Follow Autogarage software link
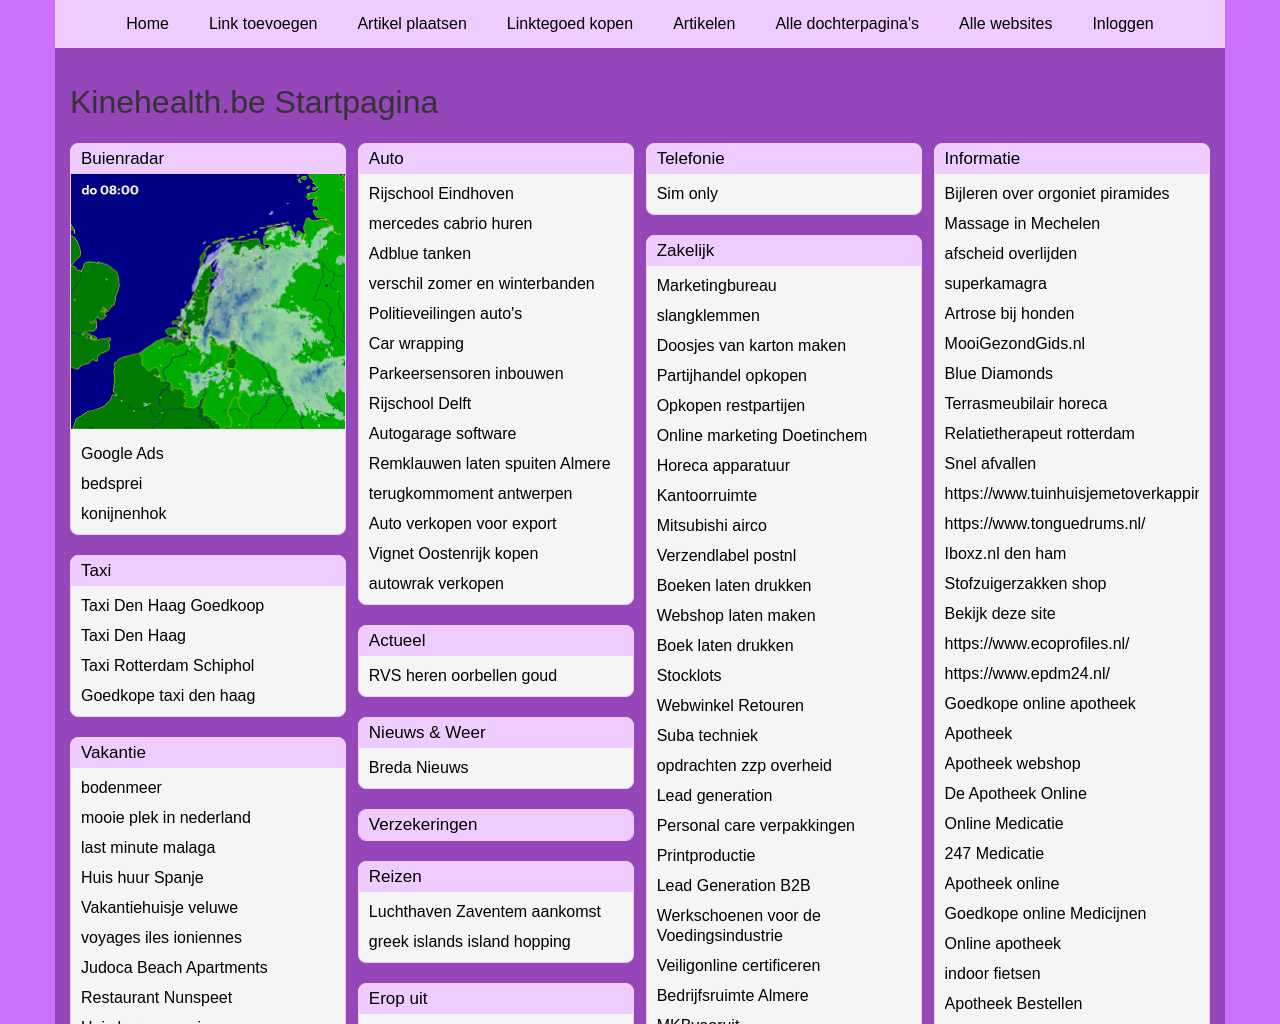Image resolution: width=1280 pixels, height=1024 pixels. [442, 434]
